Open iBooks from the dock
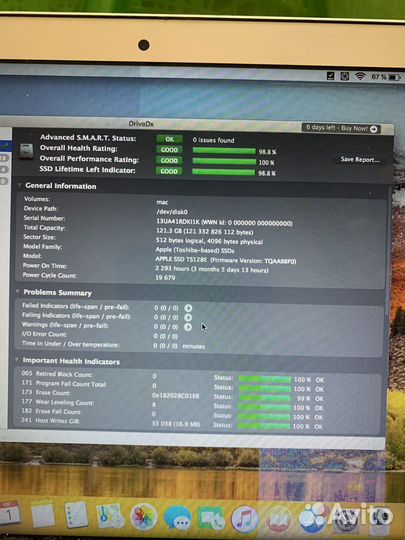The width and height of the screenshot is (405, 540). (x=278, y=519)
